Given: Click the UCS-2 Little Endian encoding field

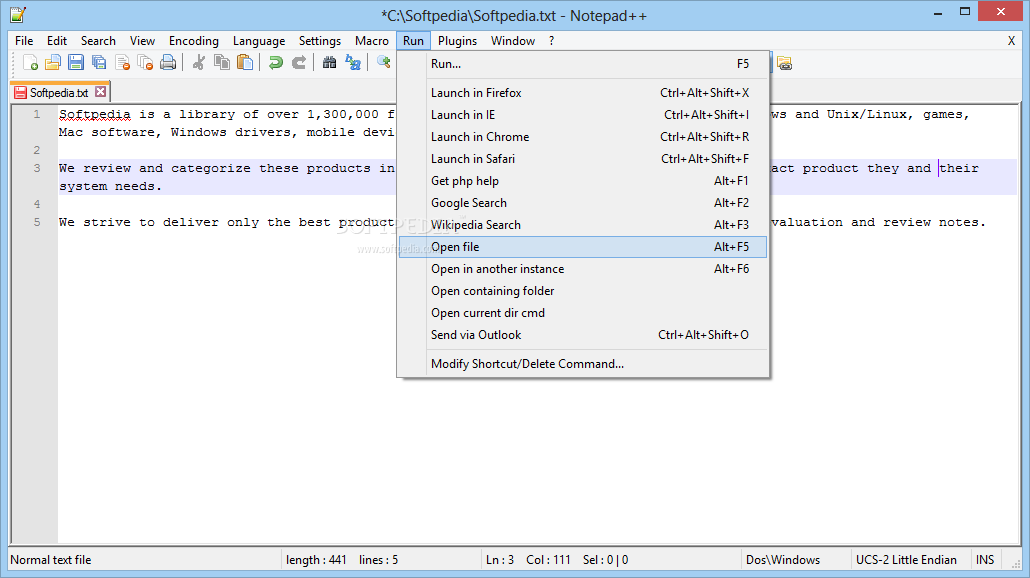Looking at the screenshot, I should click(907, 560).
